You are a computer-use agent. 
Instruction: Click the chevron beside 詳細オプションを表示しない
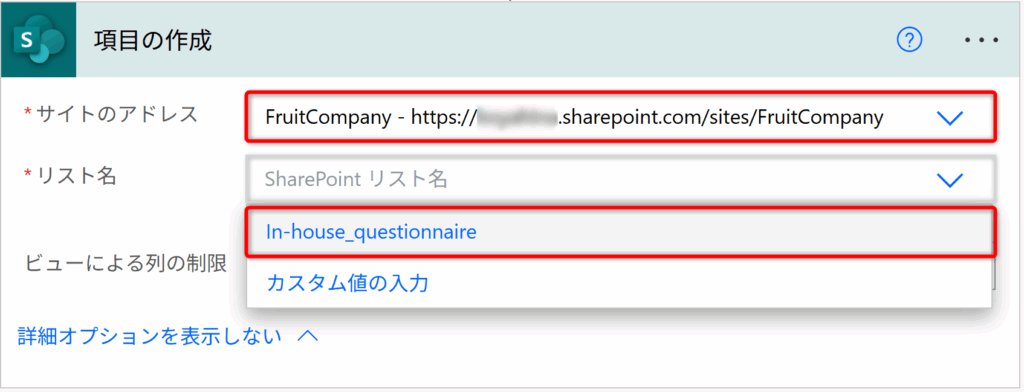coord(308,336)
